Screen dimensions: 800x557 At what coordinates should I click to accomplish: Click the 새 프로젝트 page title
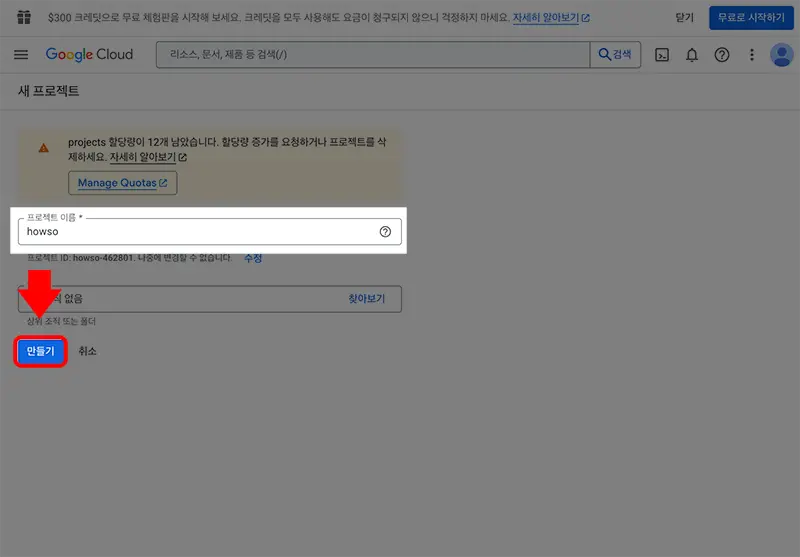(48, 91)
